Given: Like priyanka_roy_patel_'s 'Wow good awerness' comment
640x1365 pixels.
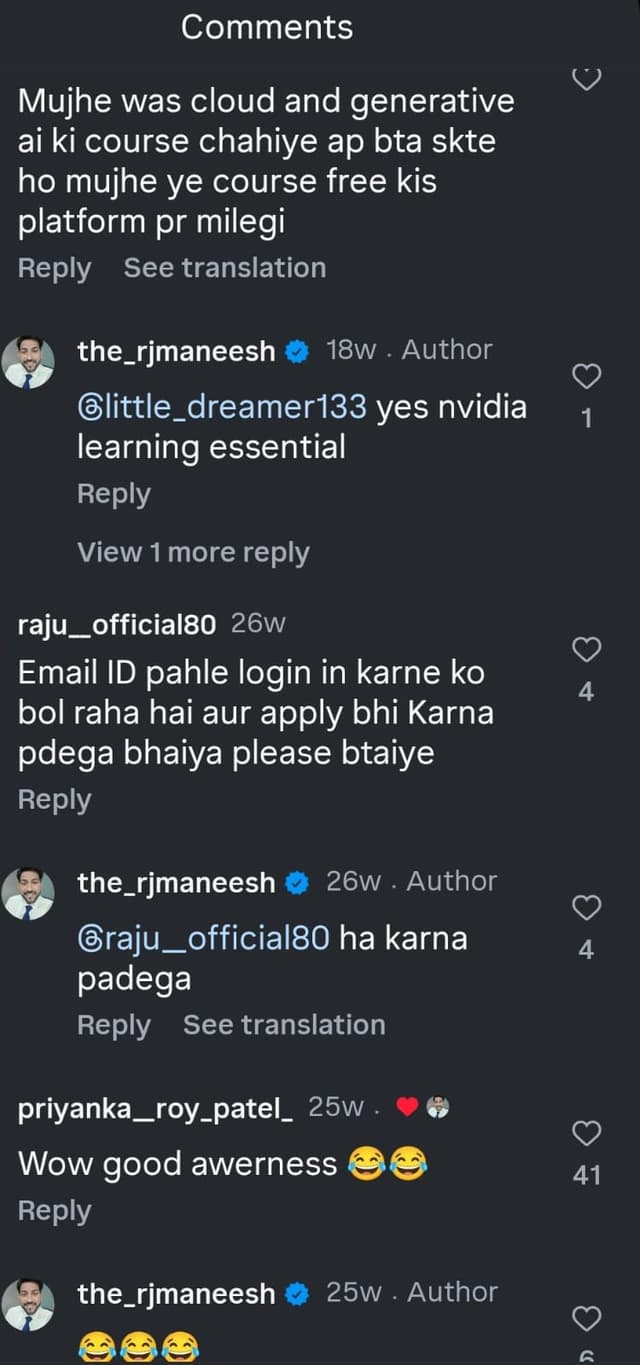Looking at the screenshot, I should coord(587,1133).
